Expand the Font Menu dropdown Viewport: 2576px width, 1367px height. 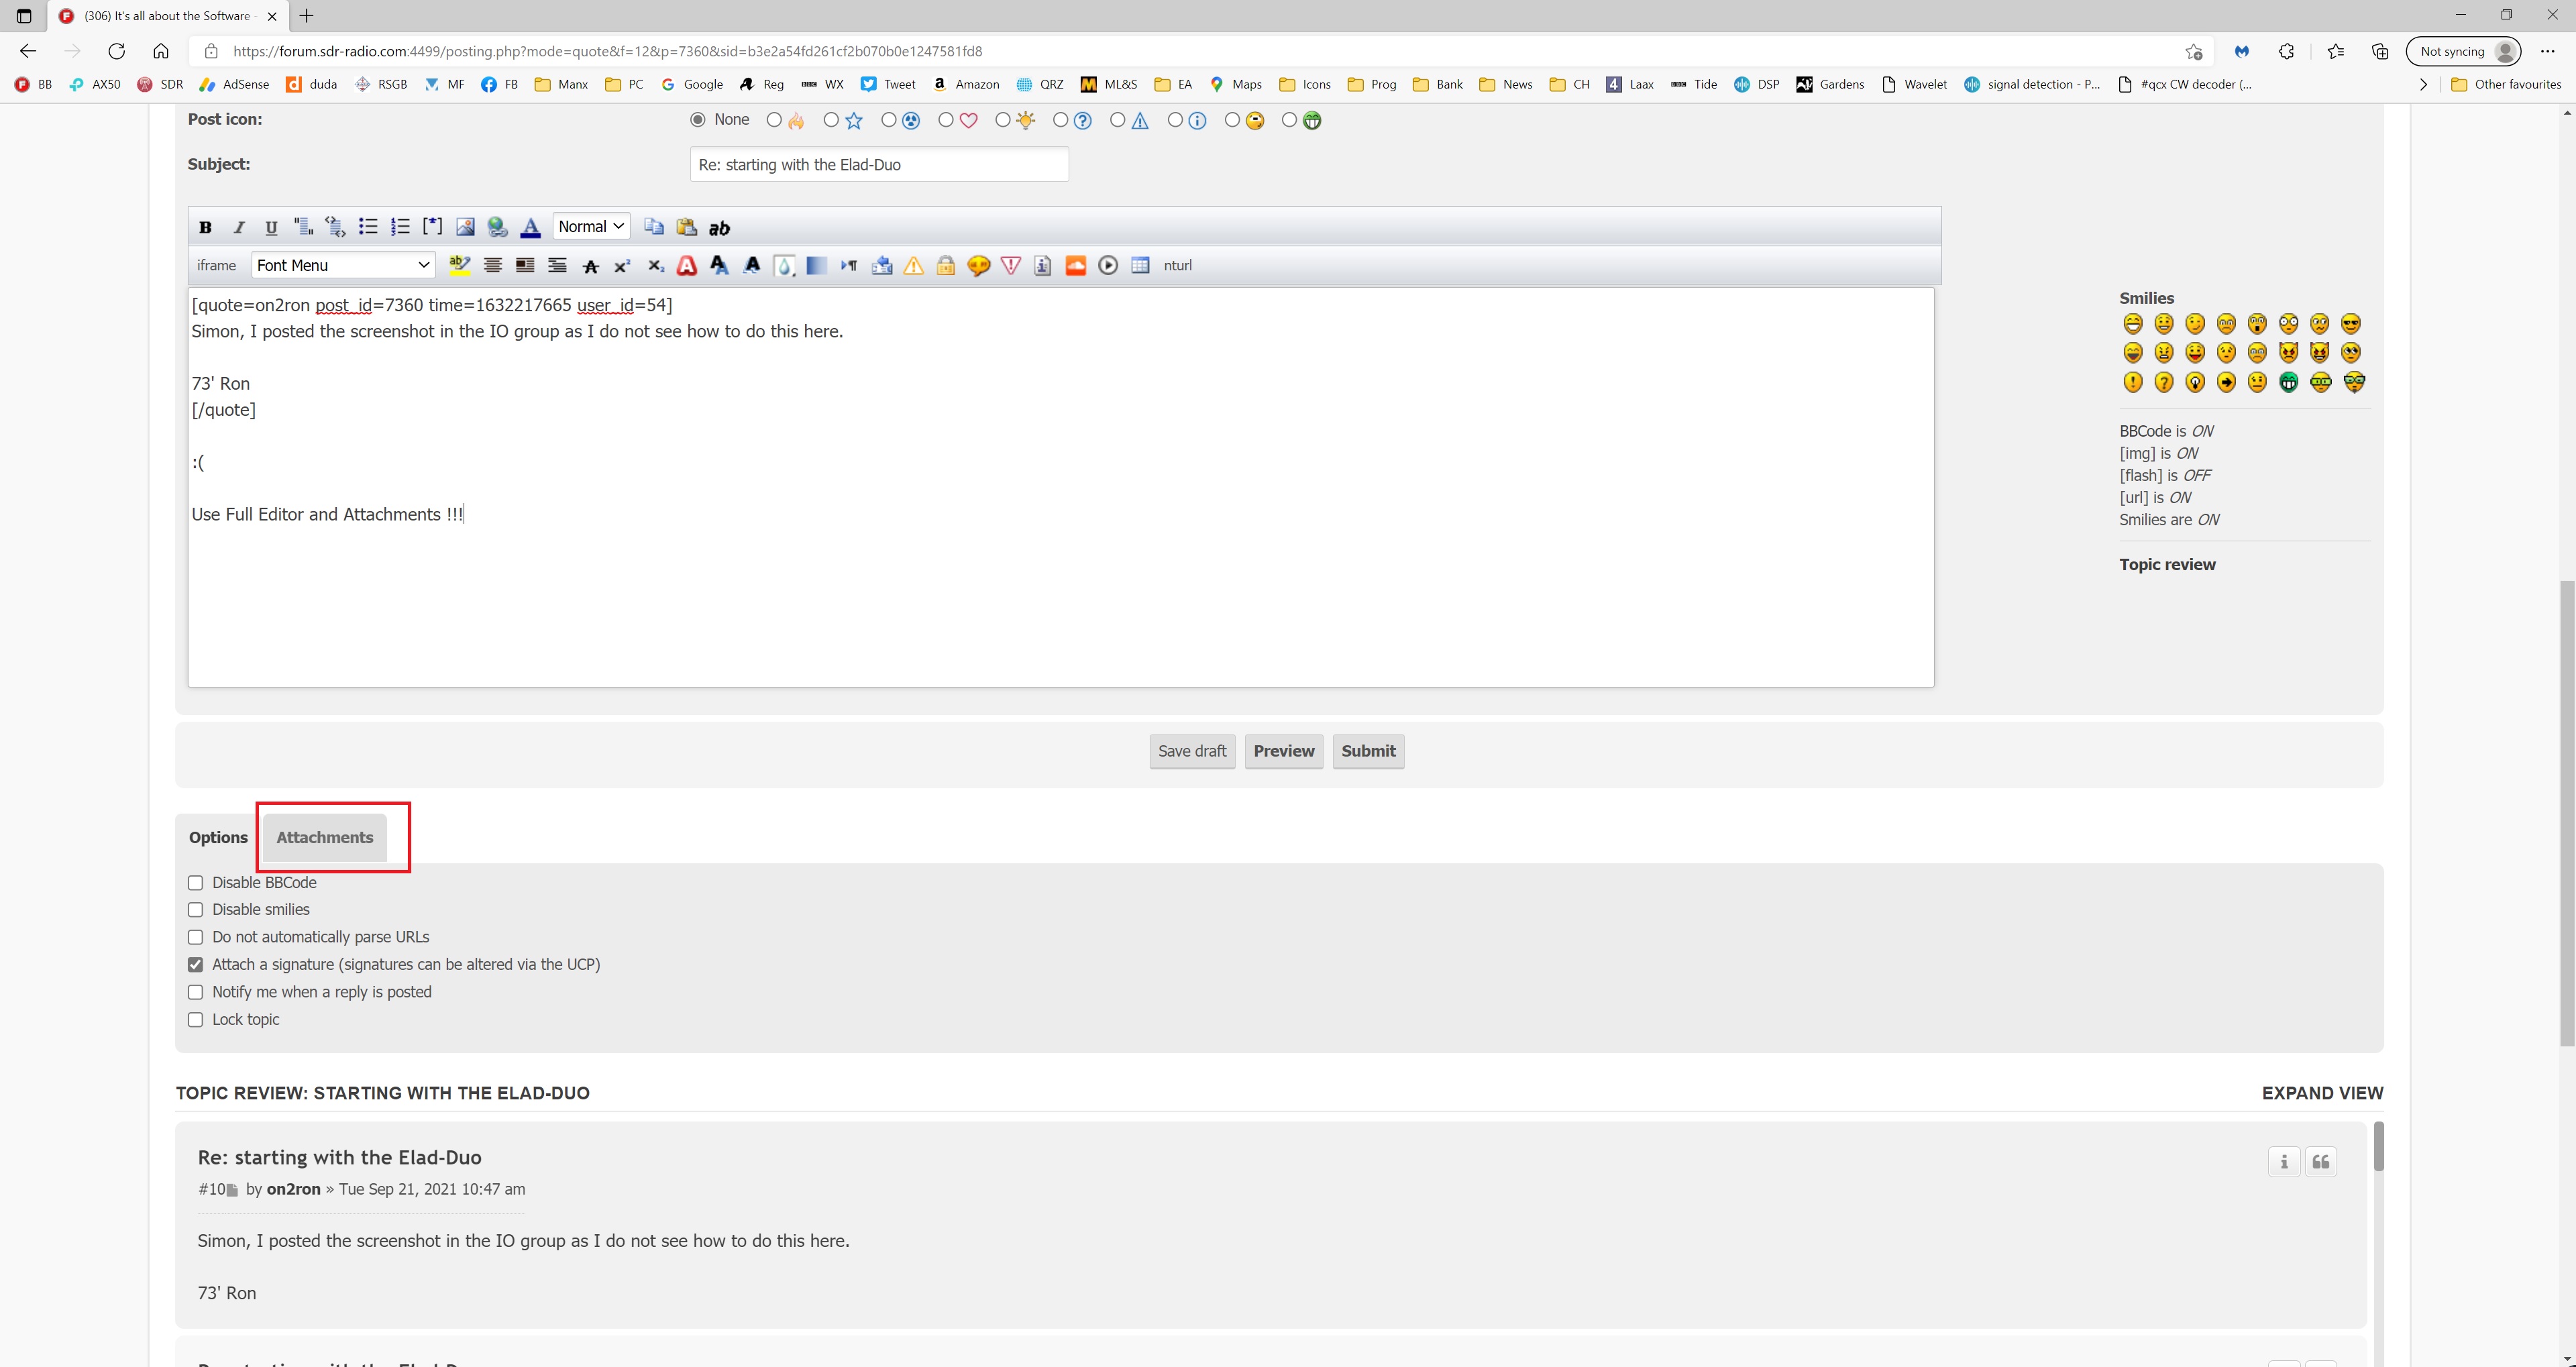click(x=342, y=265)
